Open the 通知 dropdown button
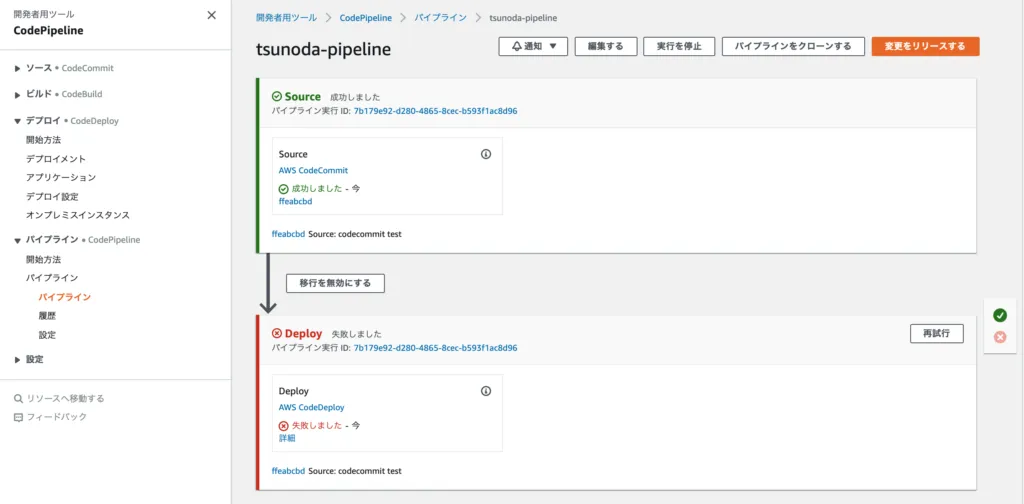Image resolution: width=1024 pixels, height=504 pixels. (x=533, y=46)
